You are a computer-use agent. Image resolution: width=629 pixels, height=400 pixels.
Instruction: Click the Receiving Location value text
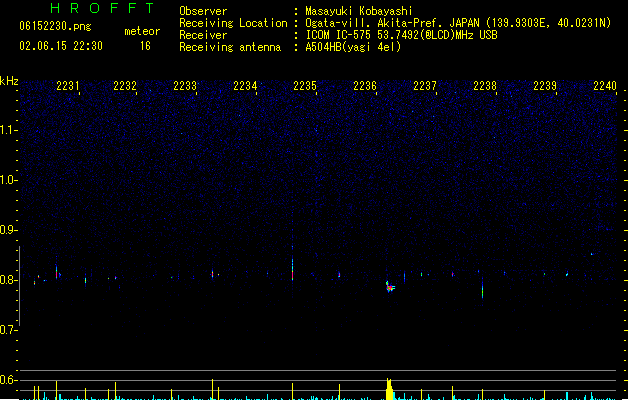pos(458,23)
